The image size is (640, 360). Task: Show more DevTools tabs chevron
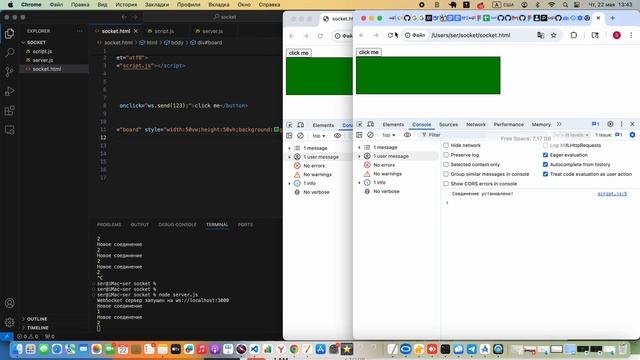coord(559,124)
